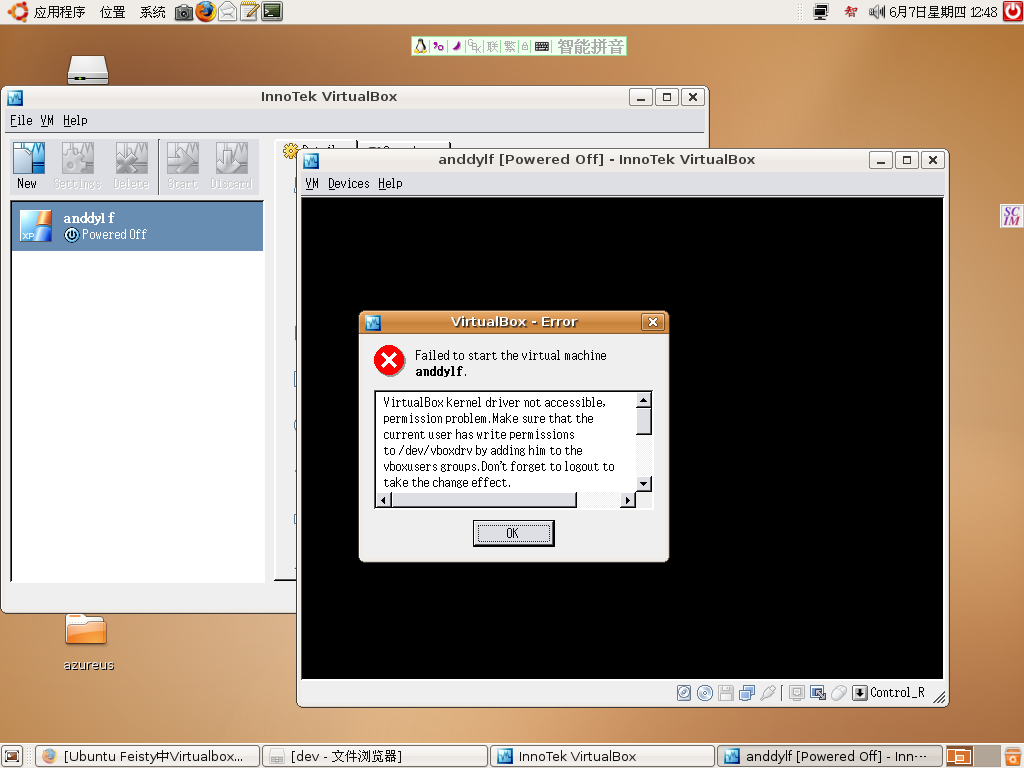
Task: Click the CD/DVD indicator in the VM status bar
Action: (x=705, y=693)
